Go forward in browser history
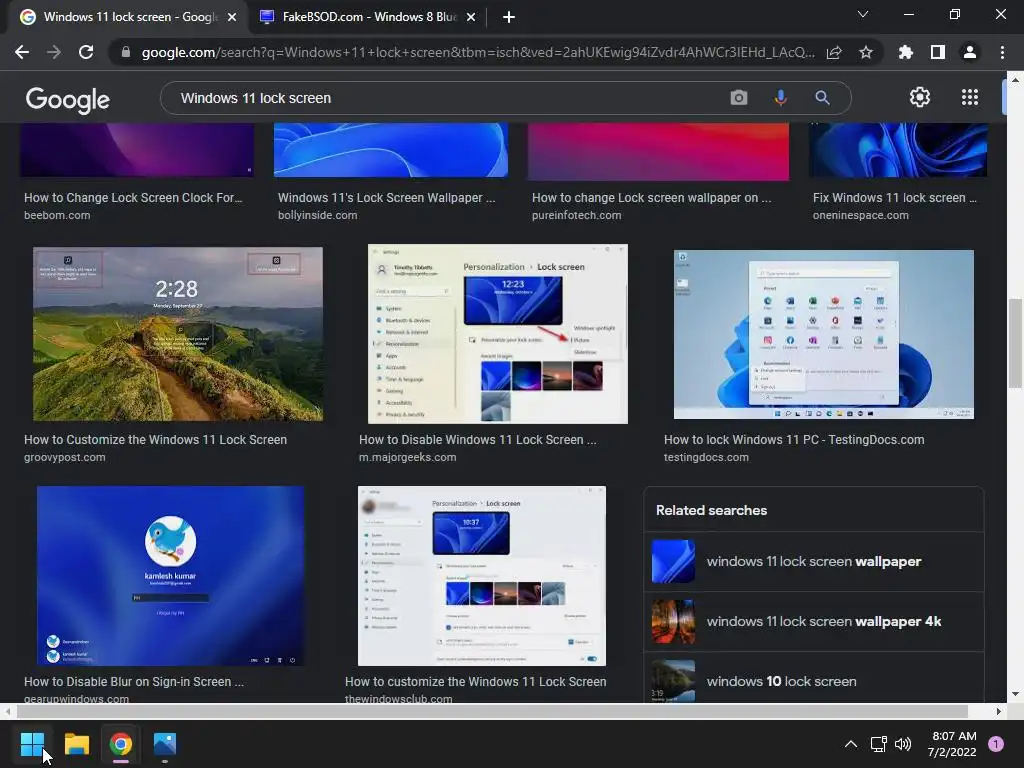Viewport: 1024px width, 768px height. (x=54, y=52)
